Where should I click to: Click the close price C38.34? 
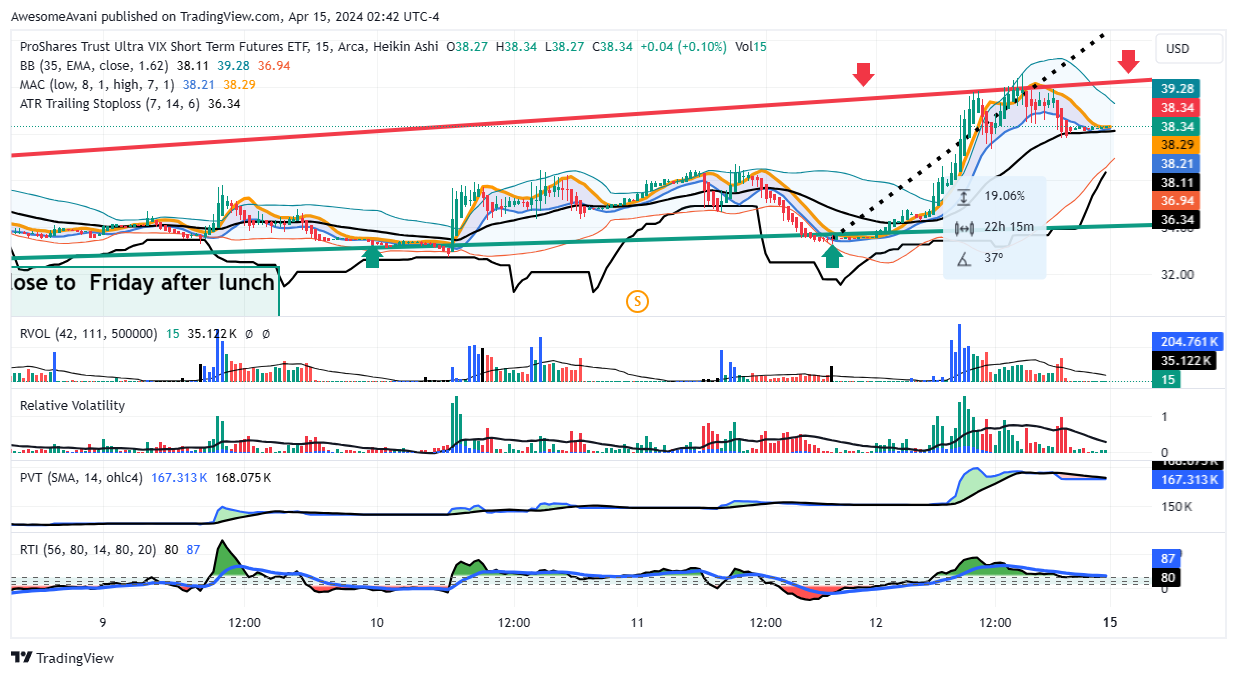611,46
